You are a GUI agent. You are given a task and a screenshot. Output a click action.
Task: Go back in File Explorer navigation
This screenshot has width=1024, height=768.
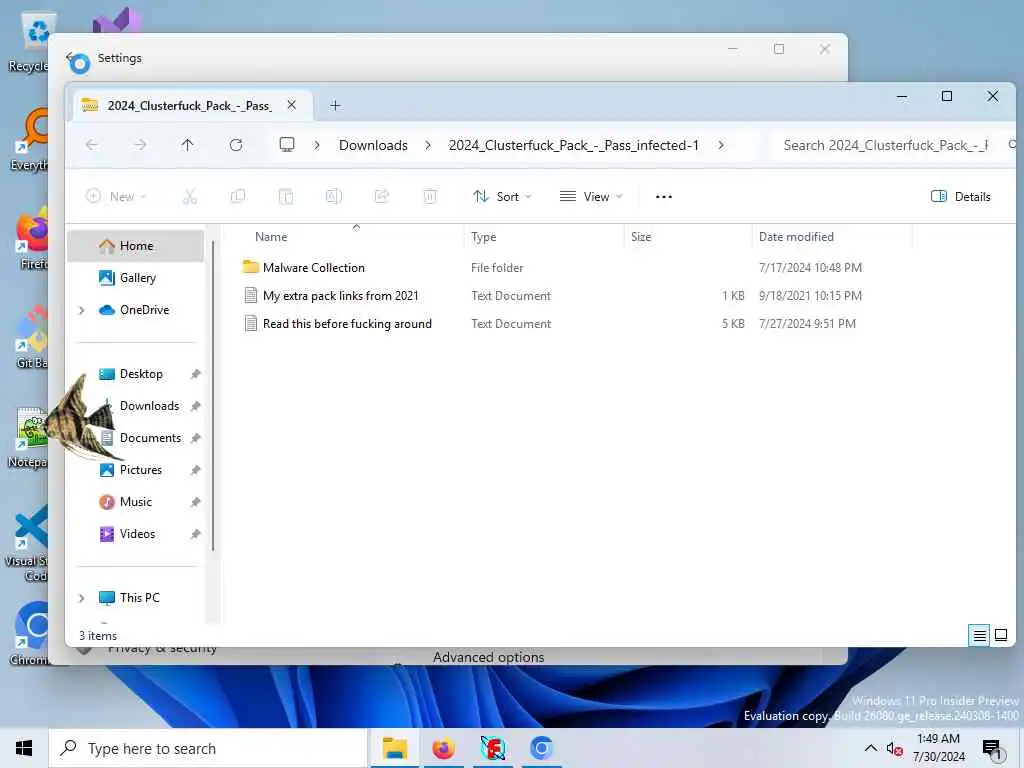pos(91,145)
